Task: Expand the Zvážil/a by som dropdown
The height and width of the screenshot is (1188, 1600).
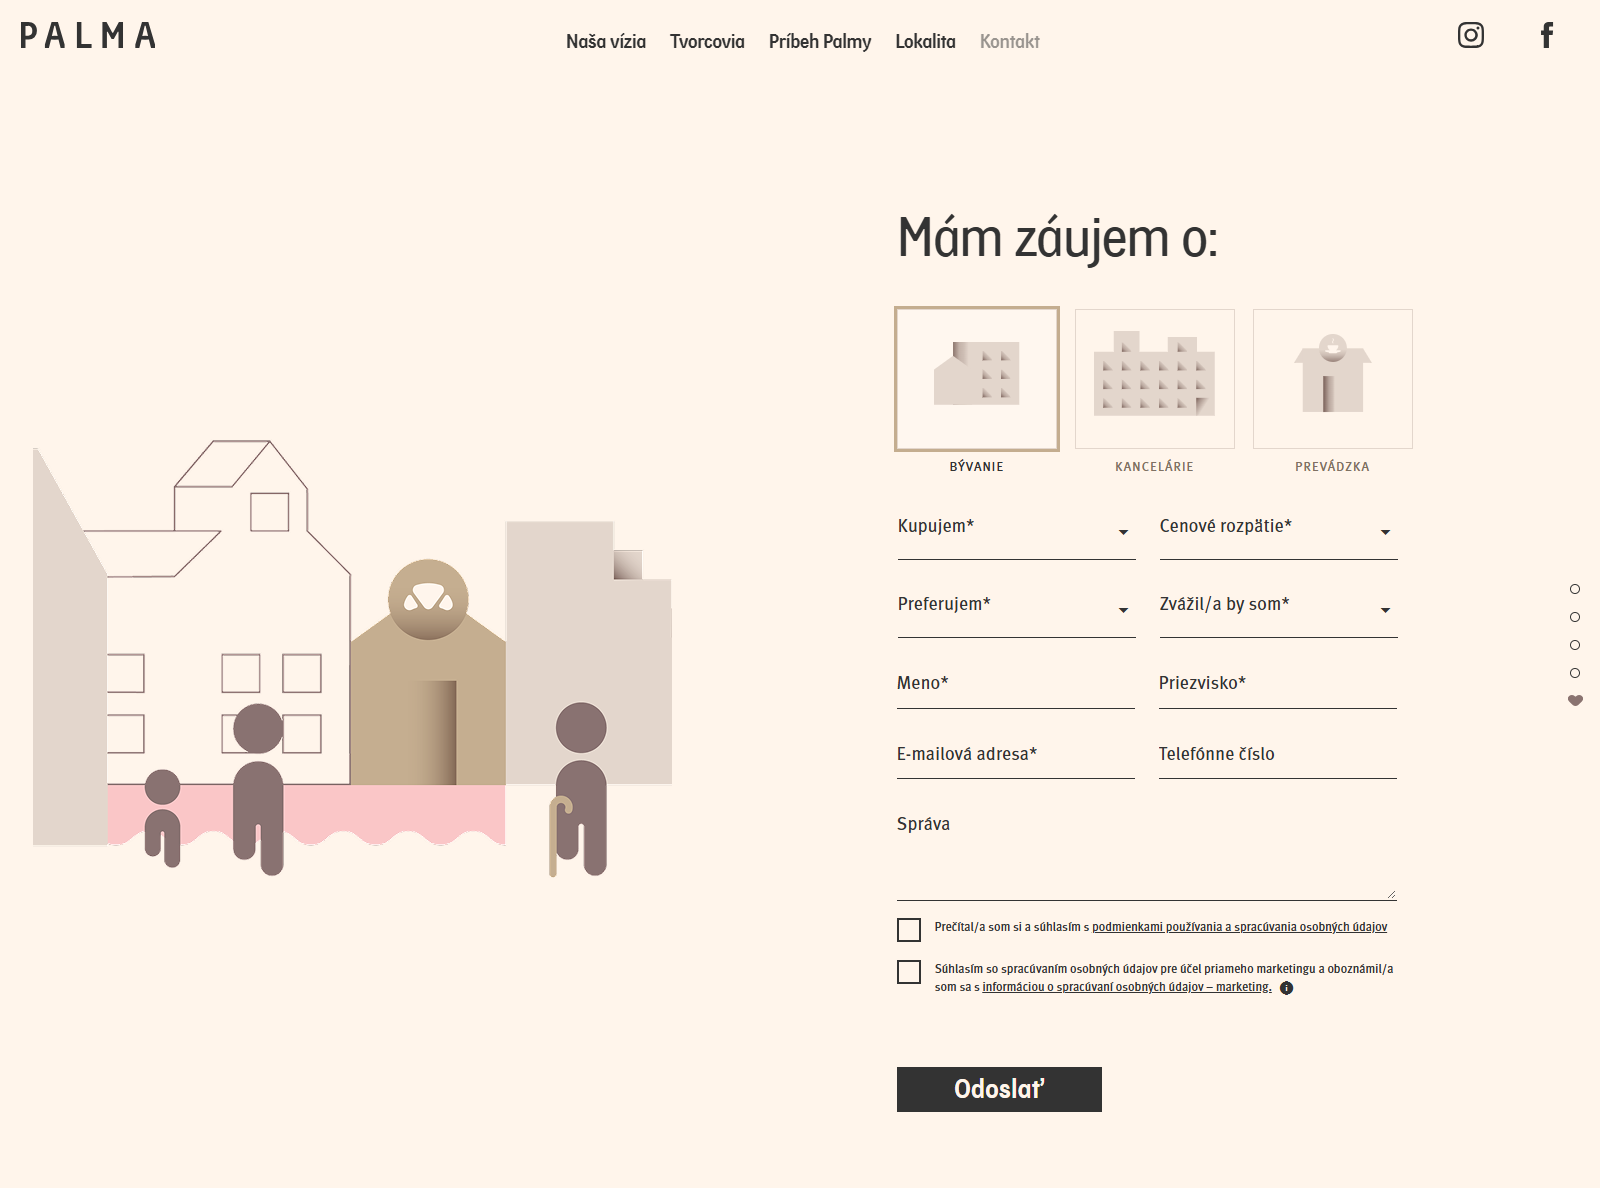Action: (x=1279, y=608)
